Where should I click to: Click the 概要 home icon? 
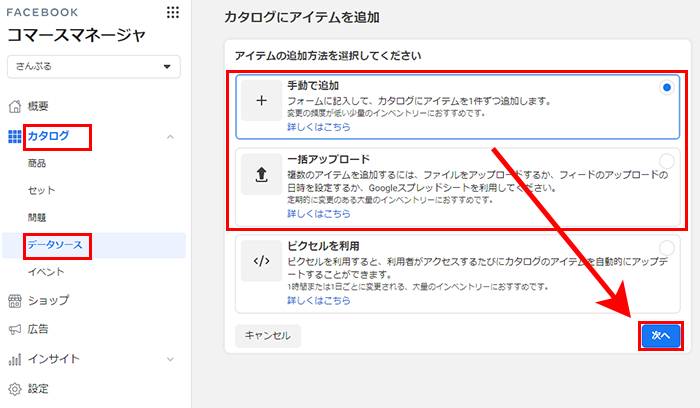[x=15, y=106]
